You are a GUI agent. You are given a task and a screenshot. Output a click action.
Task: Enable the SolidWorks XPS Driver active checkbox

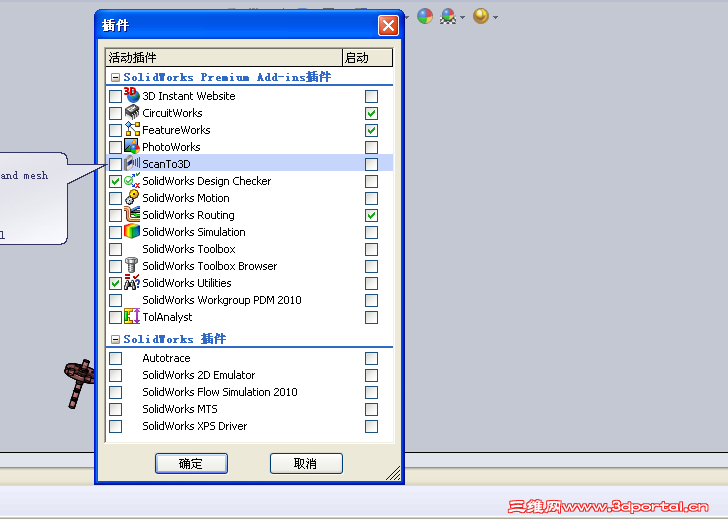(116, 426)
